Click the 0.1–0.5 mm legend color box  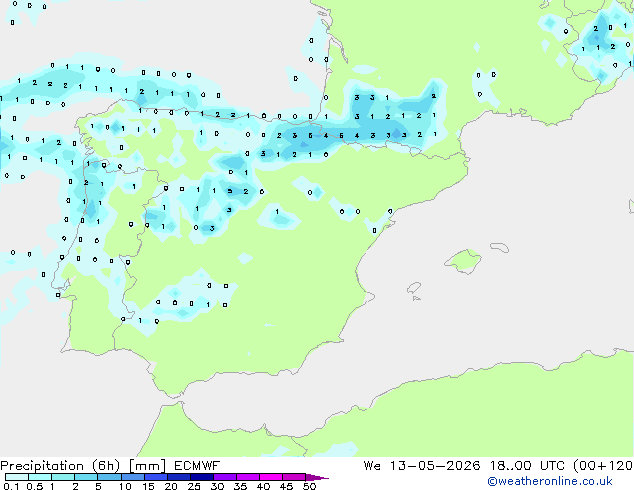[17, 477]
